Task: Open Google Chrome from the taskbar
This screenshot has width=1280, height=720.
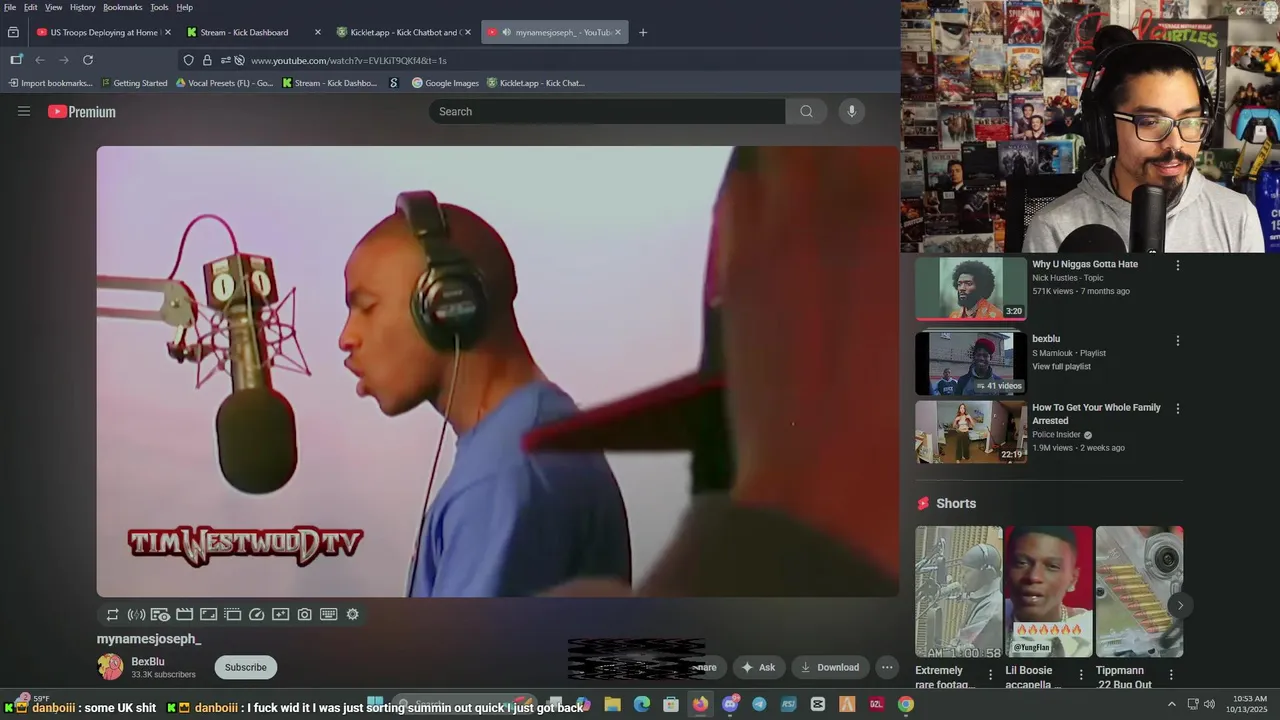Action: 905,704
